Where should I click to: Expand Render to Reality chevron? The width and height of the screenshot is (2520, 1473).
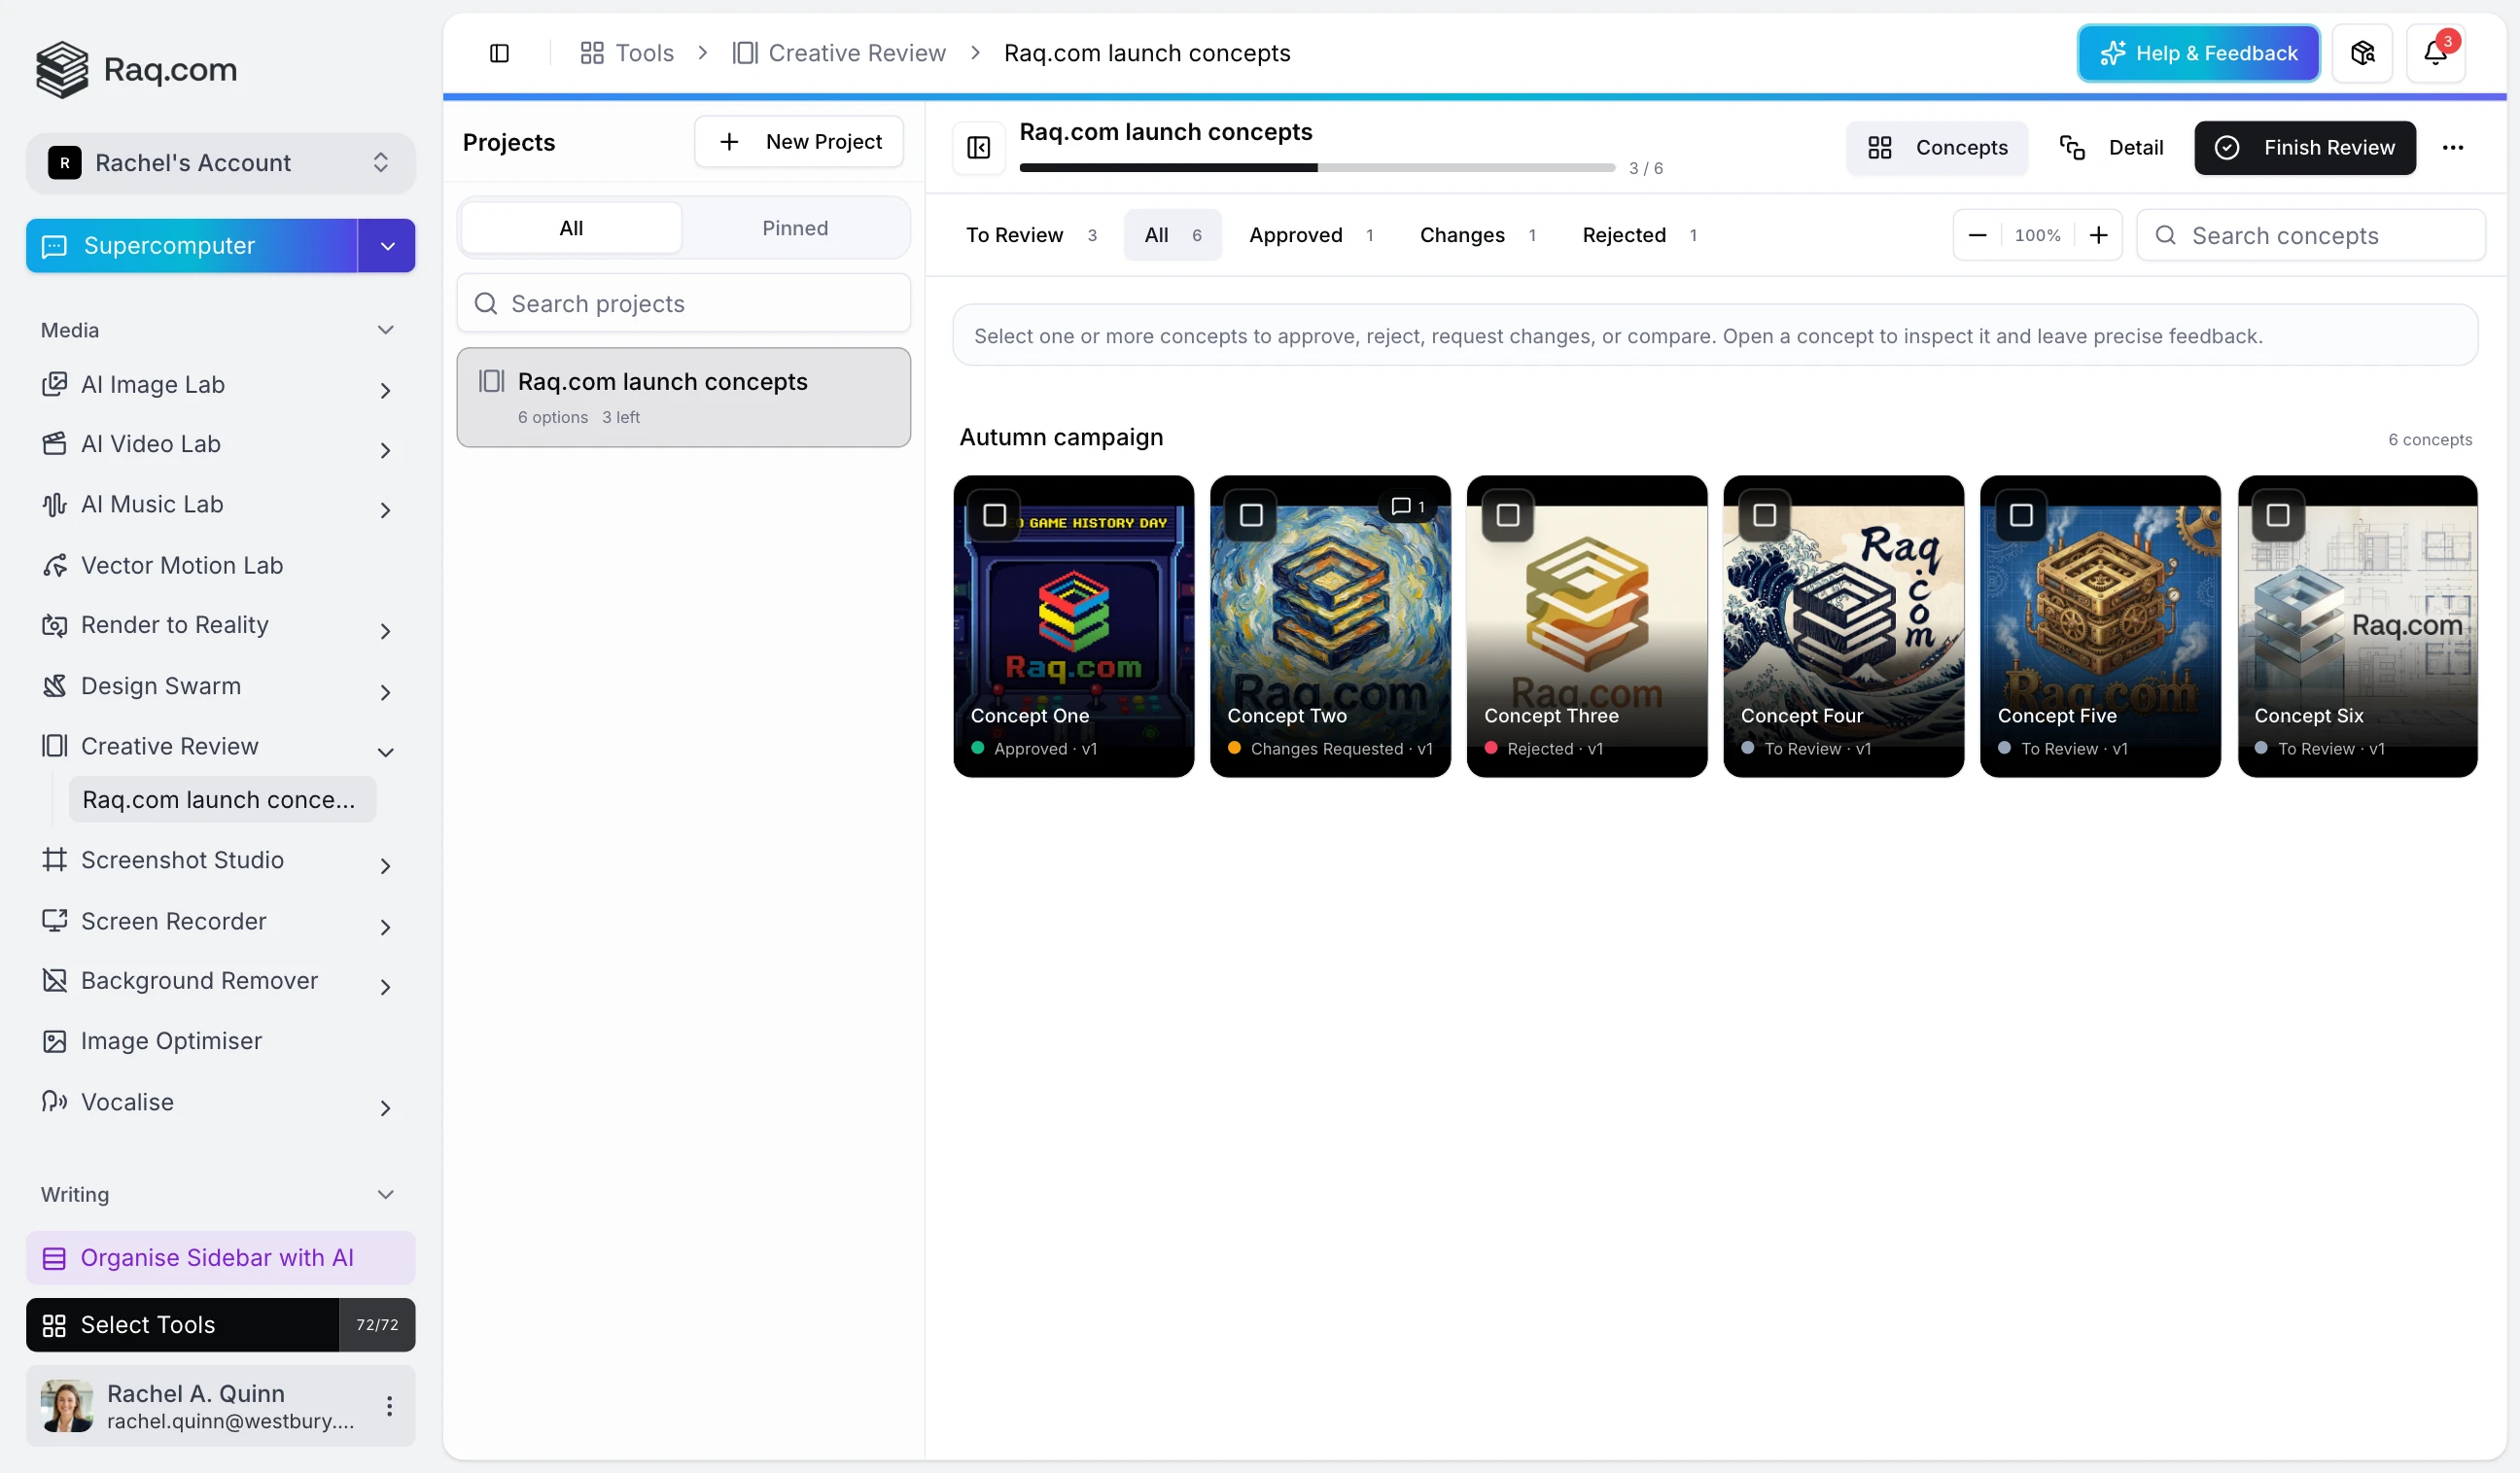click(385, 632)
